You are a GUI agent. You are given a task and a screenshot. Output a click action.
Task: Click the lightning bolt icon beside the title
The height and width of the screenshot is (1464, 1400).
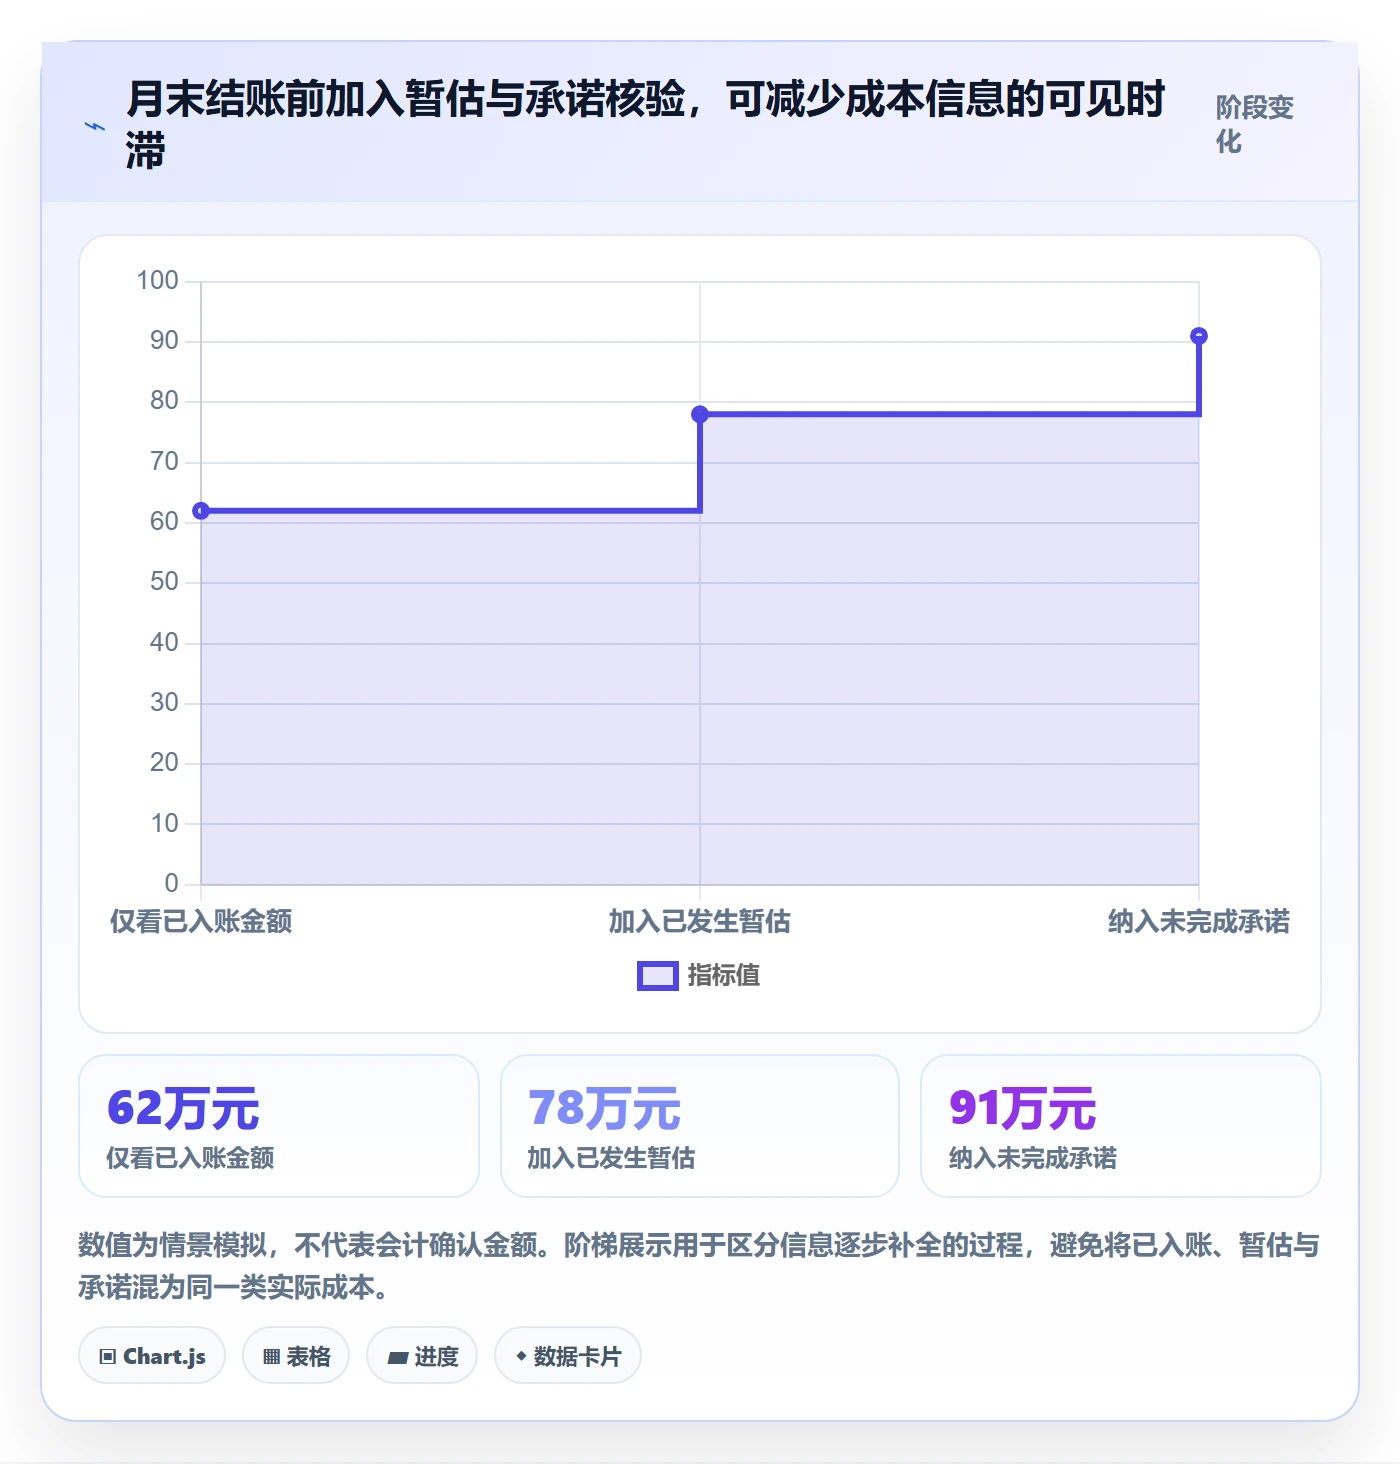tap(95, 127)
